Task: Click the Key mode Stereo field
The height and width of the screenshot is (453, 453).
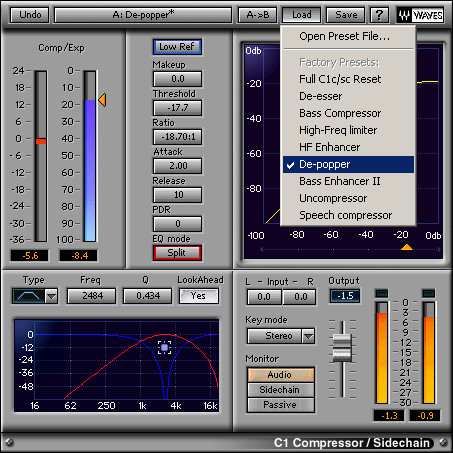Action: 275,336
